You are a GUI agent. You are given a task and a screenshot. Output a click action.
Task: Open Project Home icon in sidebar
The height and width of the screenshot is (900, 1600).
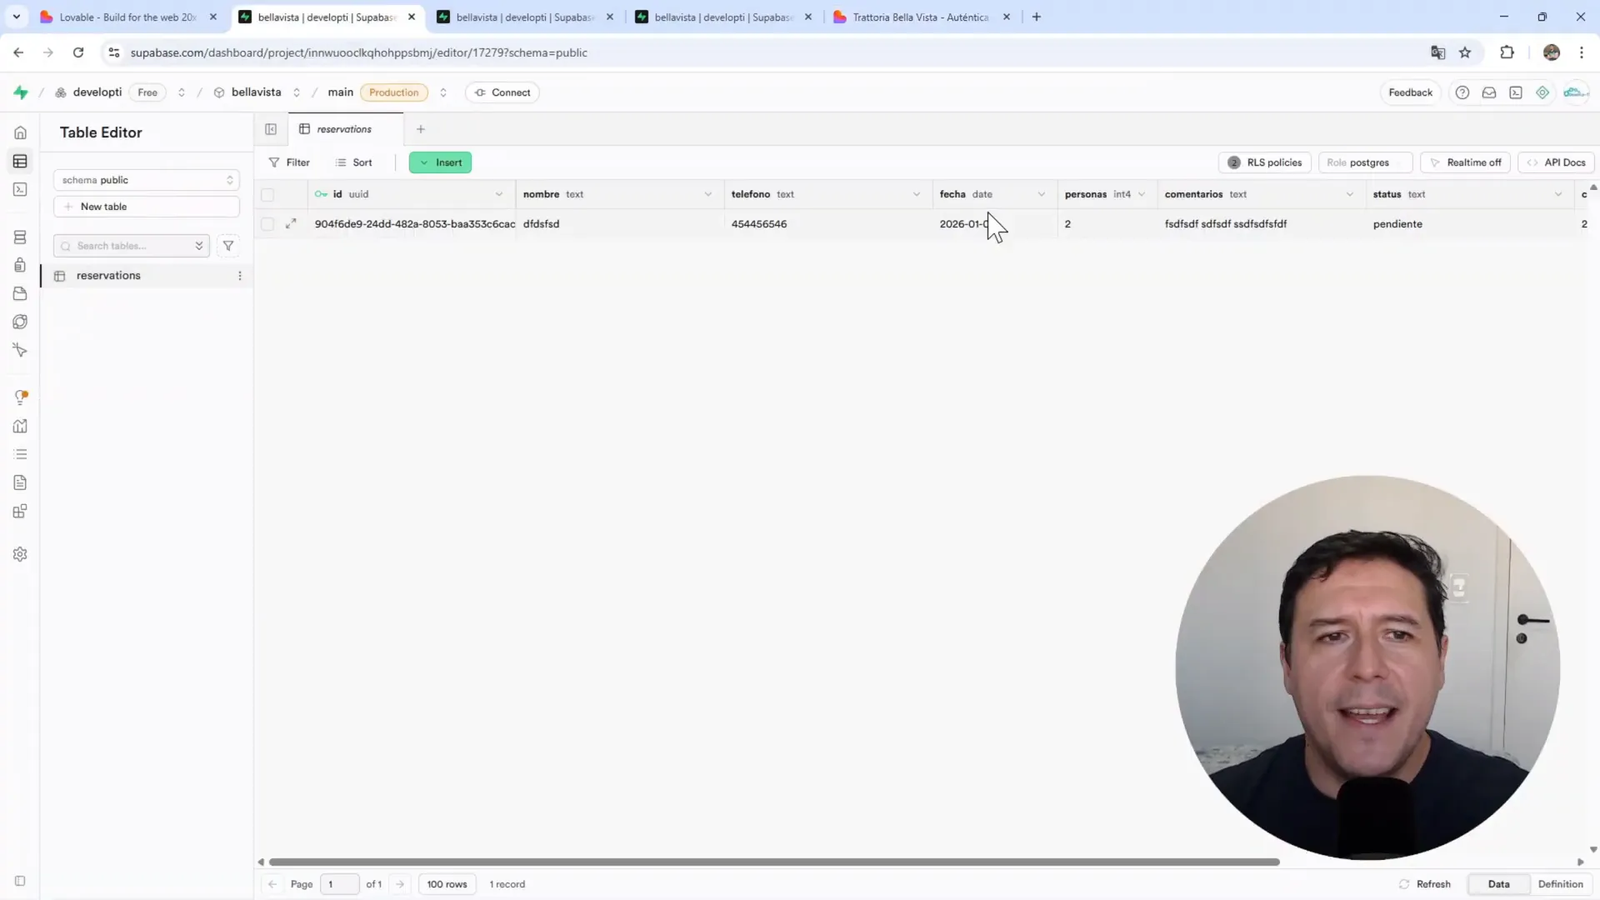(20, 133)
